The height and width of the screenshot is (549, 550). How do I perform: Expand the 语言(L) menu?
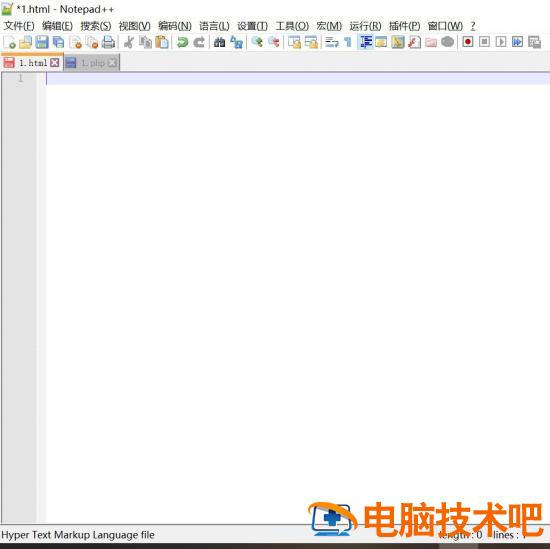214,26
